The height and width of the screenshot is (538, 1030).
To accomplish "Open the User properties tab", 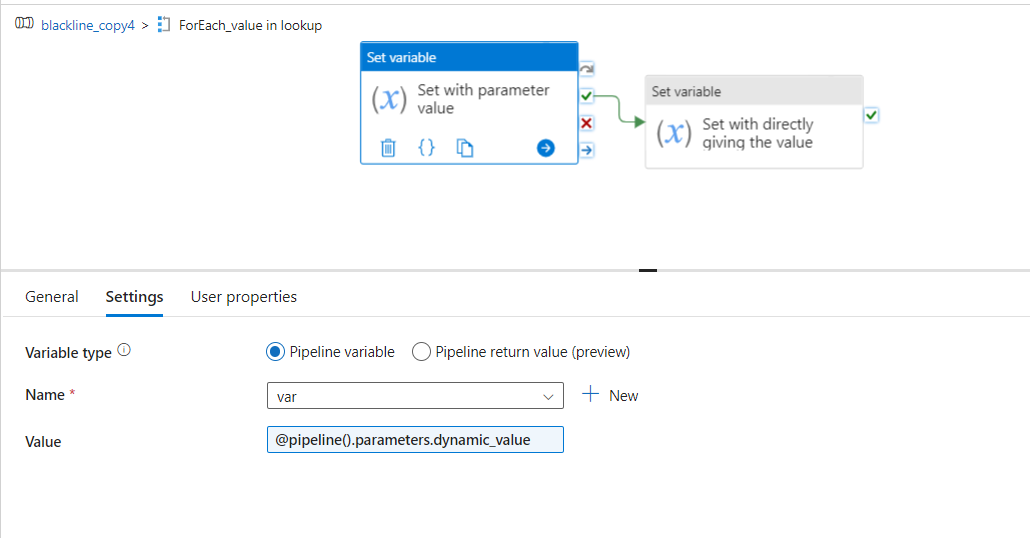I will [244, 297].
